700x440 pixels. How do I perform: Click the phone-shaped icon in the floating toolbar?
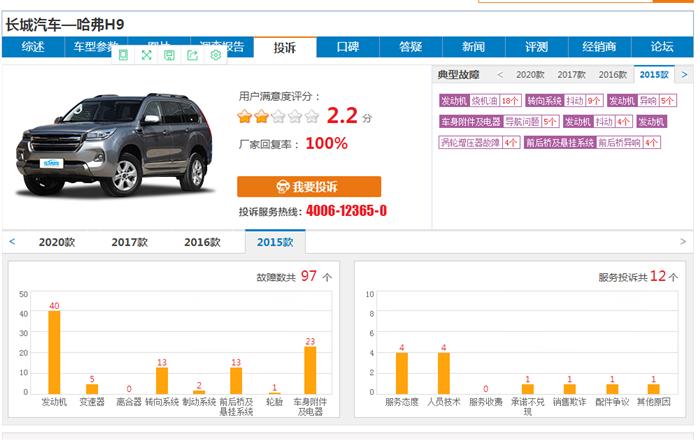click(123, 55)
